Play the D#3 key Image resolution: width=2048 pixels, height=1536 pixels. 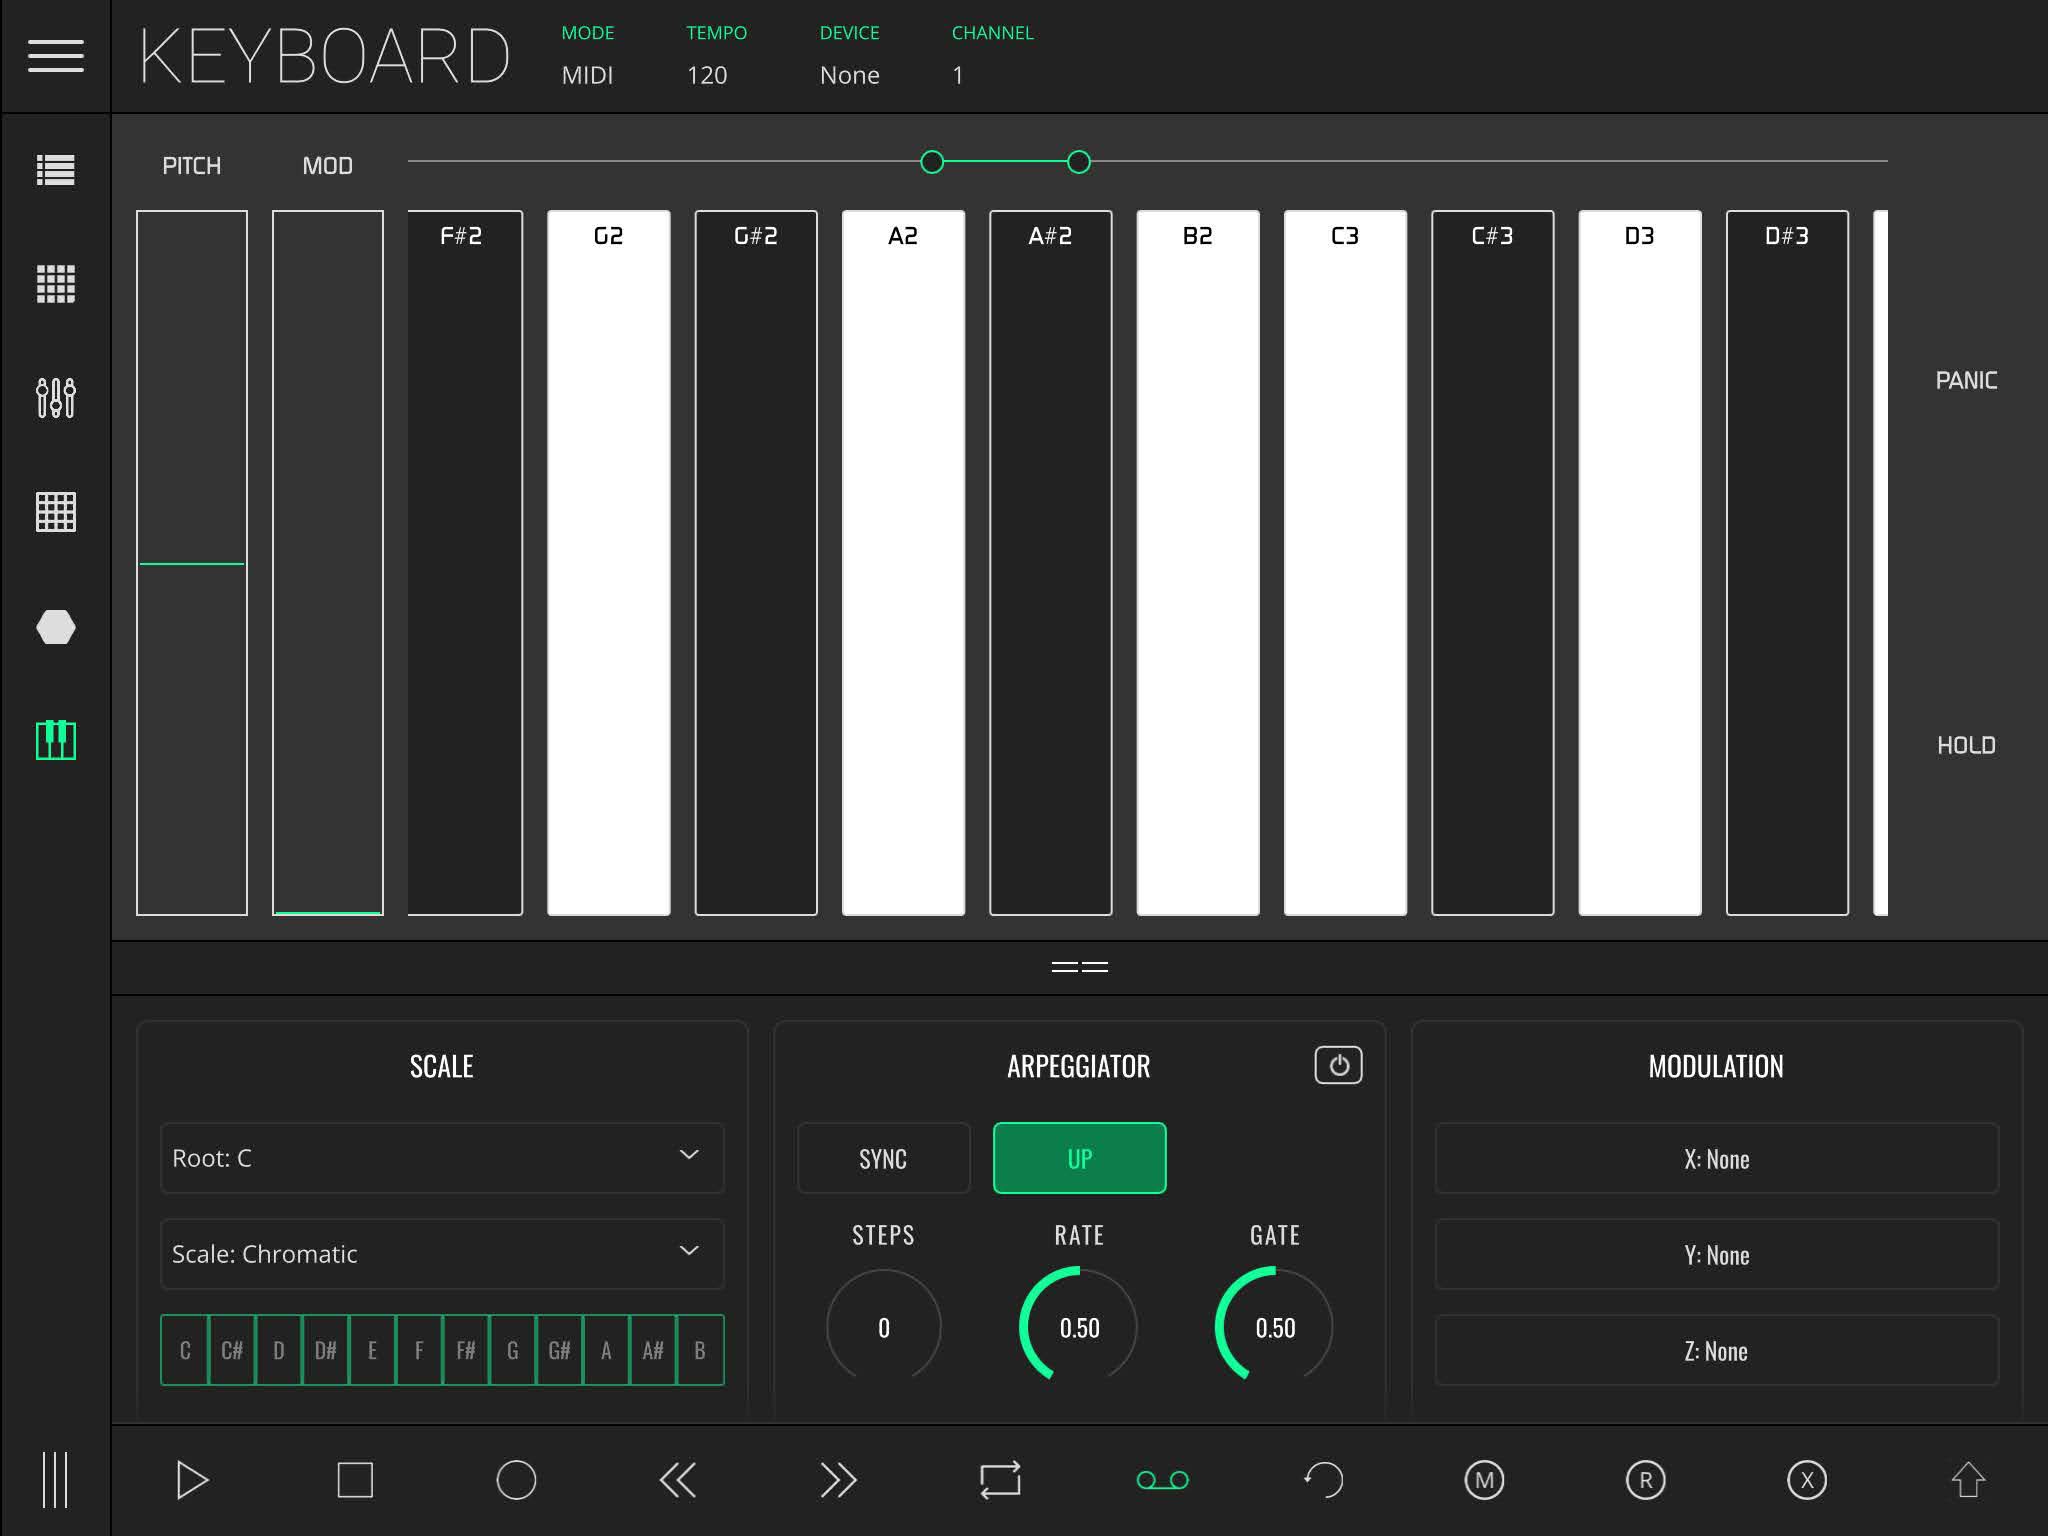click(x=1787, y=563)
